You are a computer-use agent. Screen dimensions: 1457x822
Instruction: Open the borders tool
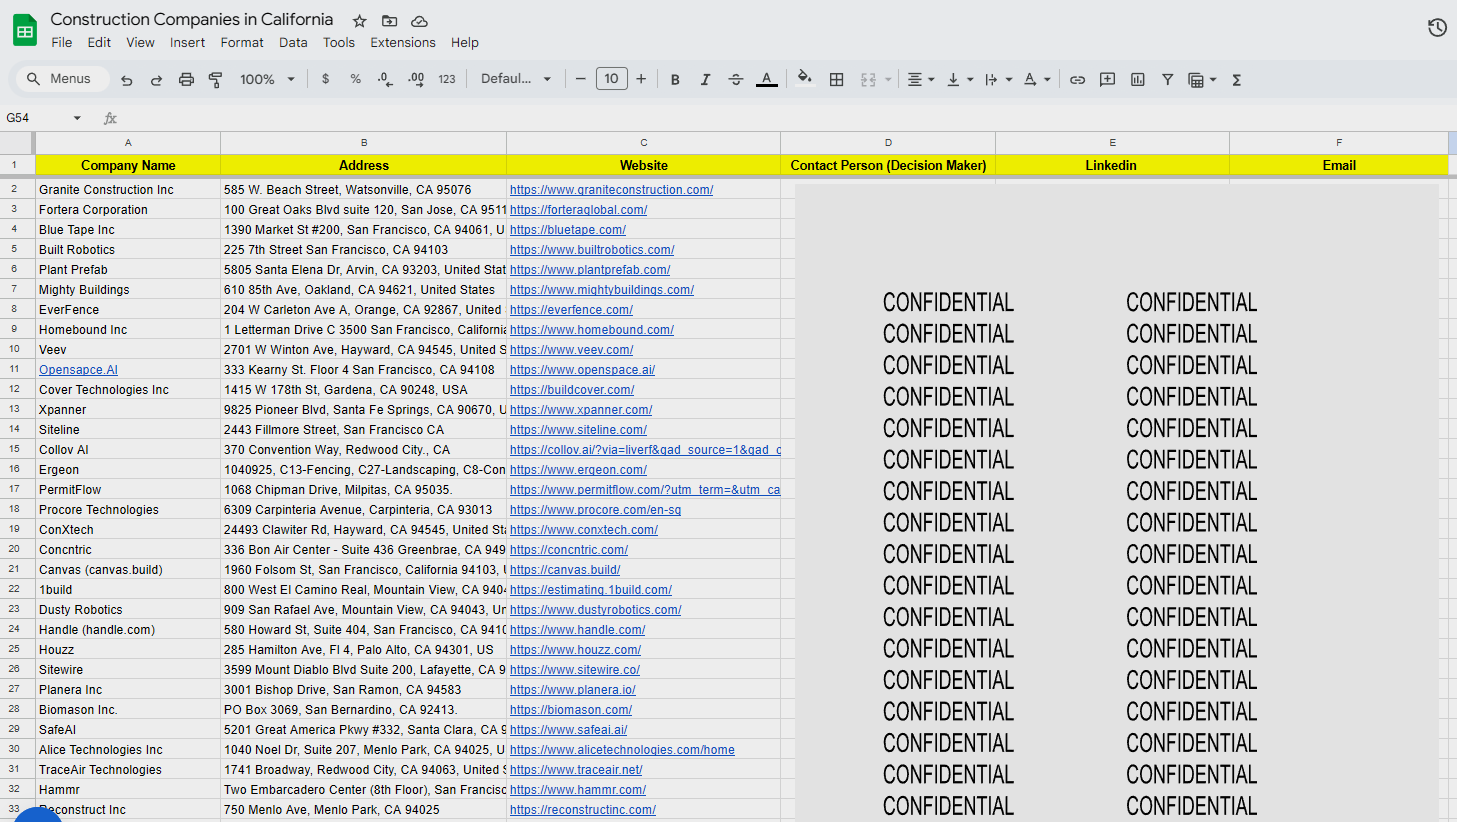[x=837, y=80]
